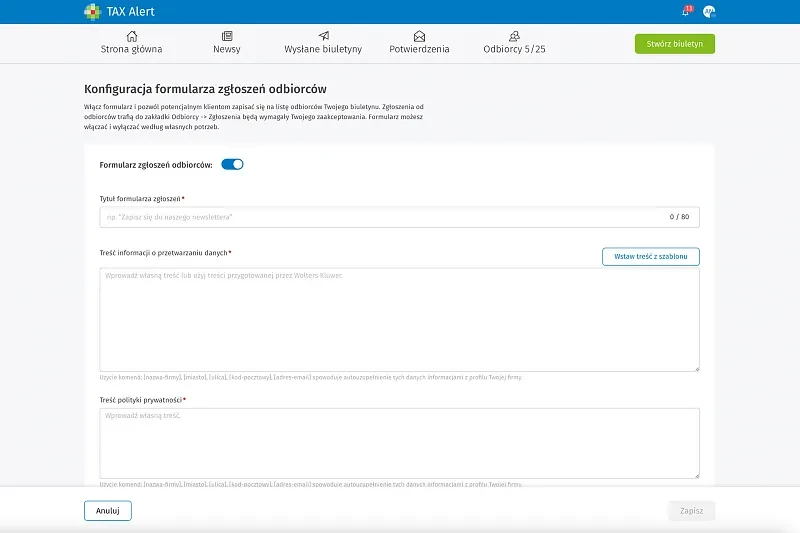Screen dimensions: 800x533
Task: Focus the Tytuł formularza zgłoszeń field
Action: [x=399, y=217]
